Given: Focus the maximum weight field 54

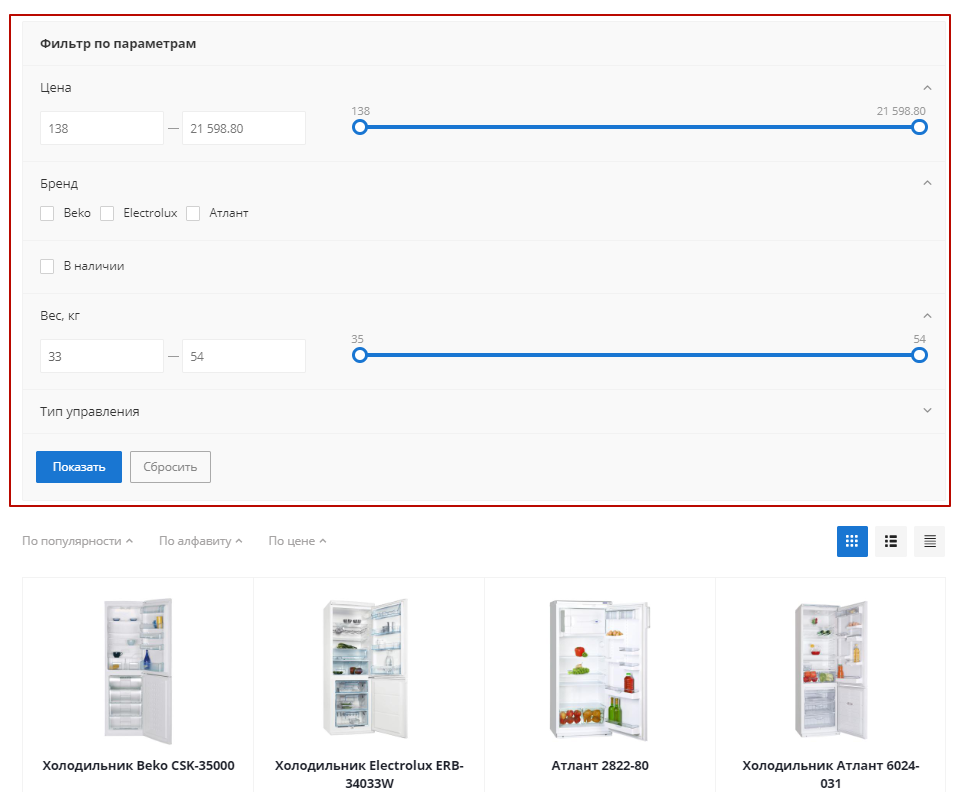Looking at the screenshot, I should point(244,356).
